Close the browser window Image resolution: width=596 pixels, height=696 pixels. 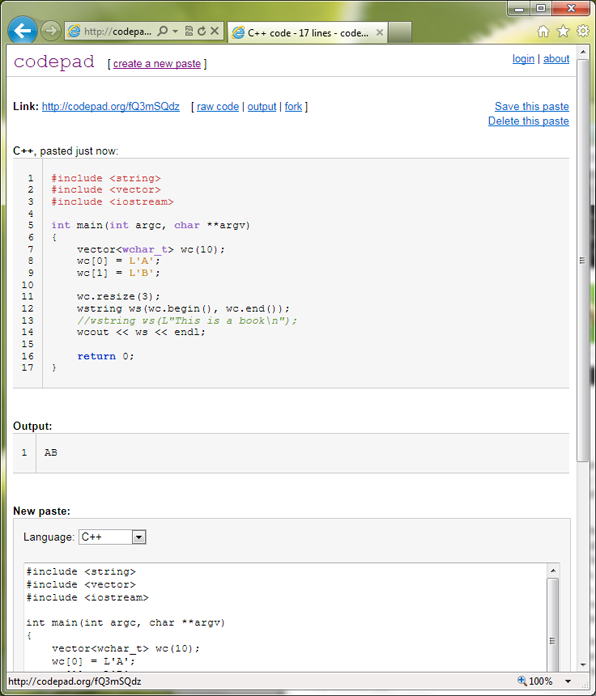tap(571, 8)
